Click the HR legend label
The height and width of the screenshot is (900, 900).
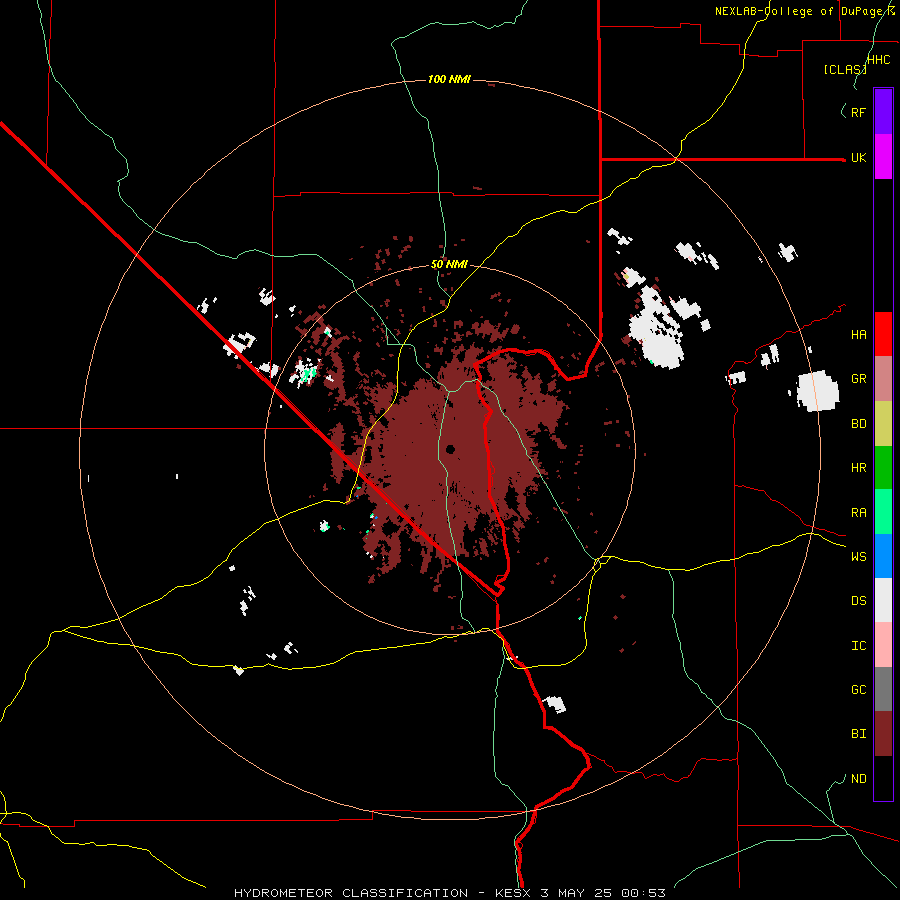(858, 468)
